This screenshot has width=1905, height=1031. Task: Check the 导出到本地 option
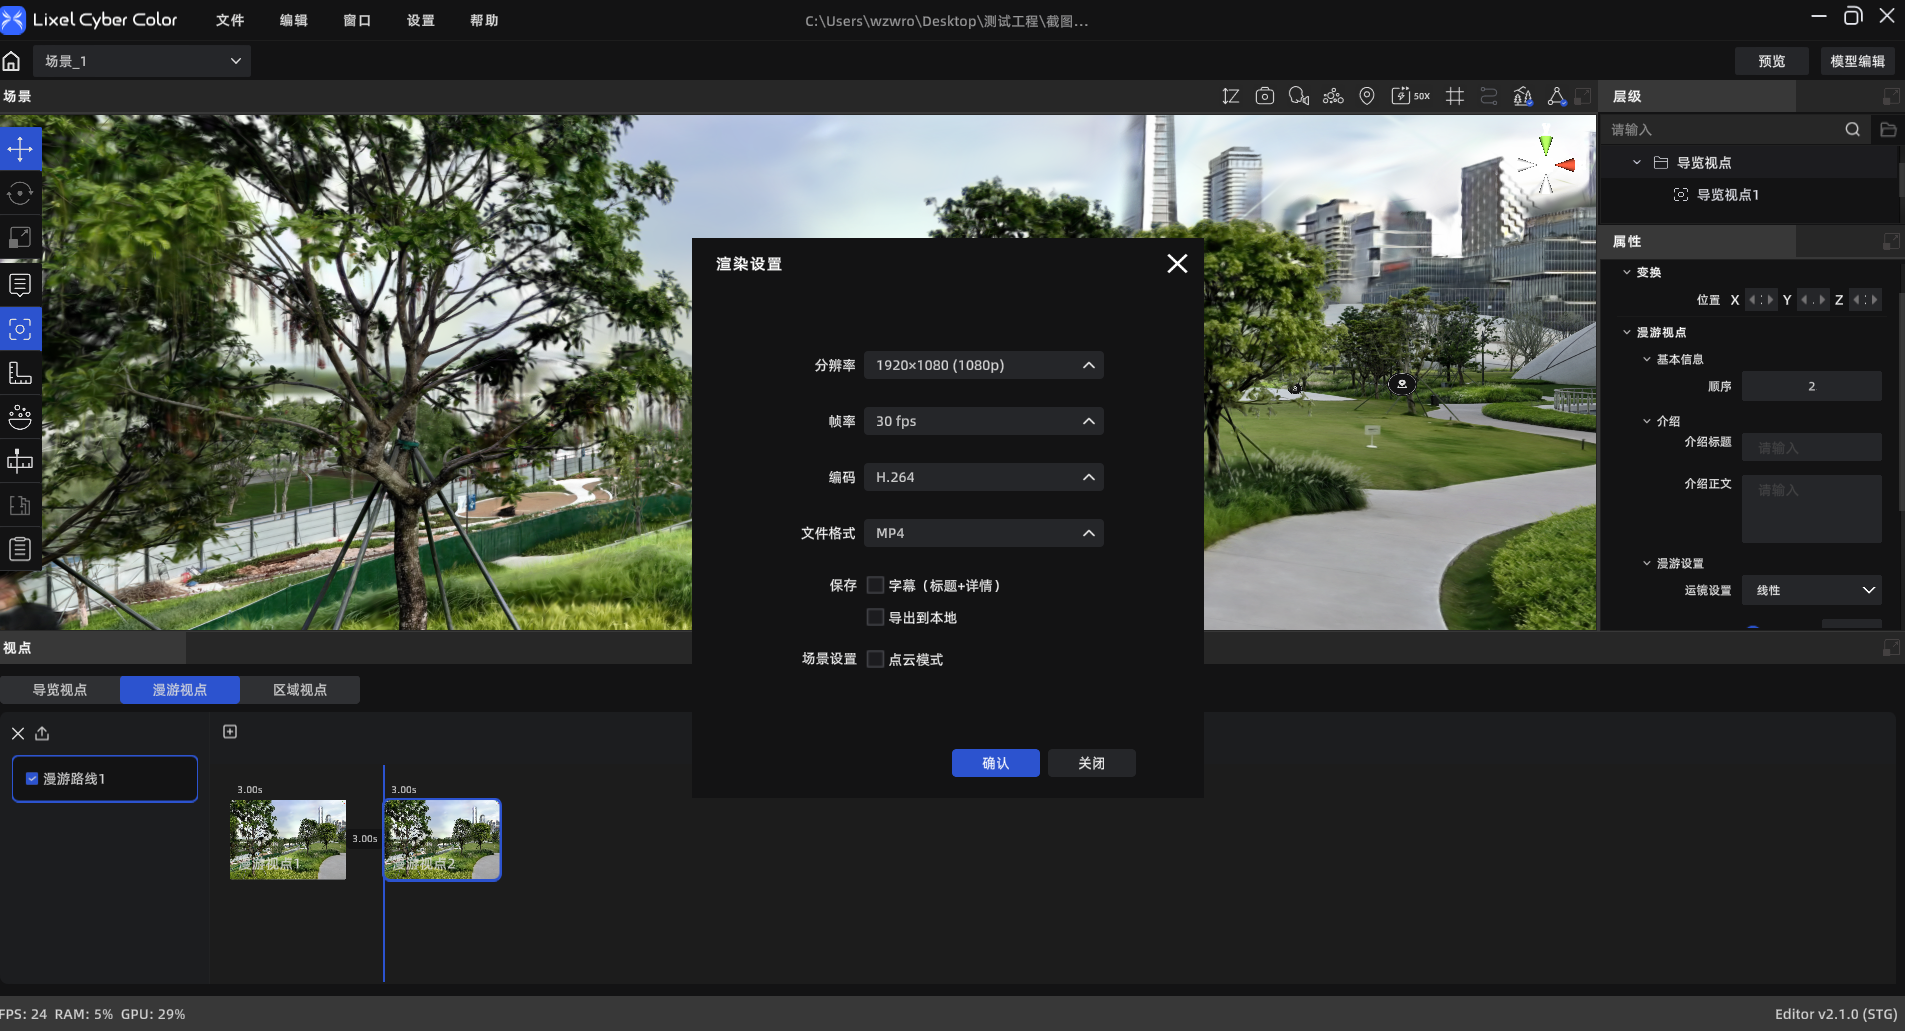(875, 617)
